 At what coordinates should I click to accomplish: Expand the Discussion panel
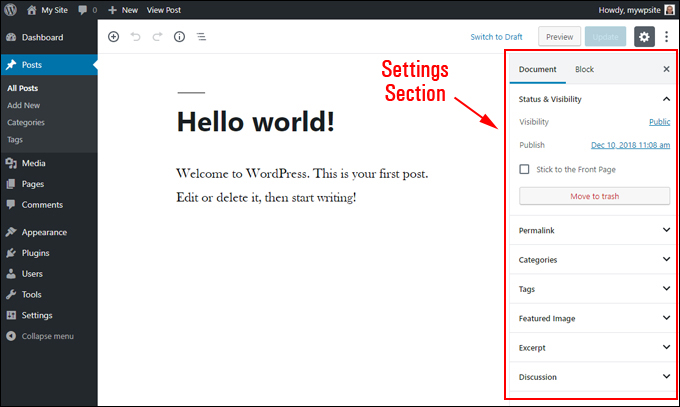pyautogui.click(x=592, y=377)
